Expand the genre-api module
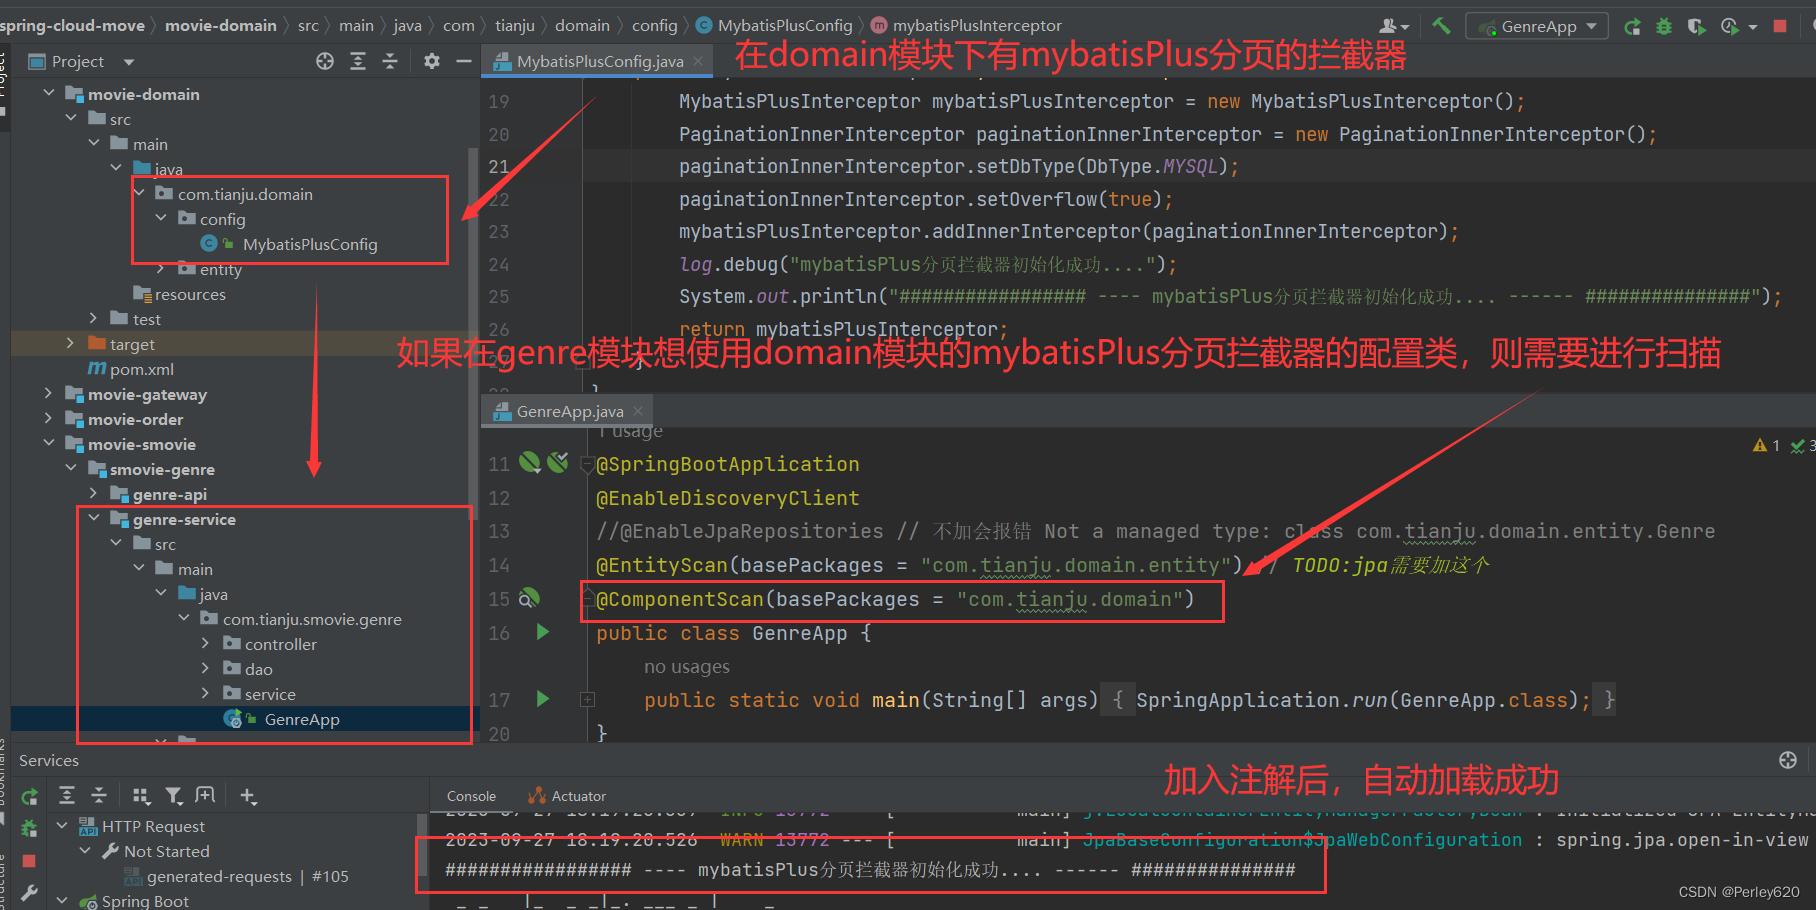Screen dimensions: 1816x910 click(94, 493)
